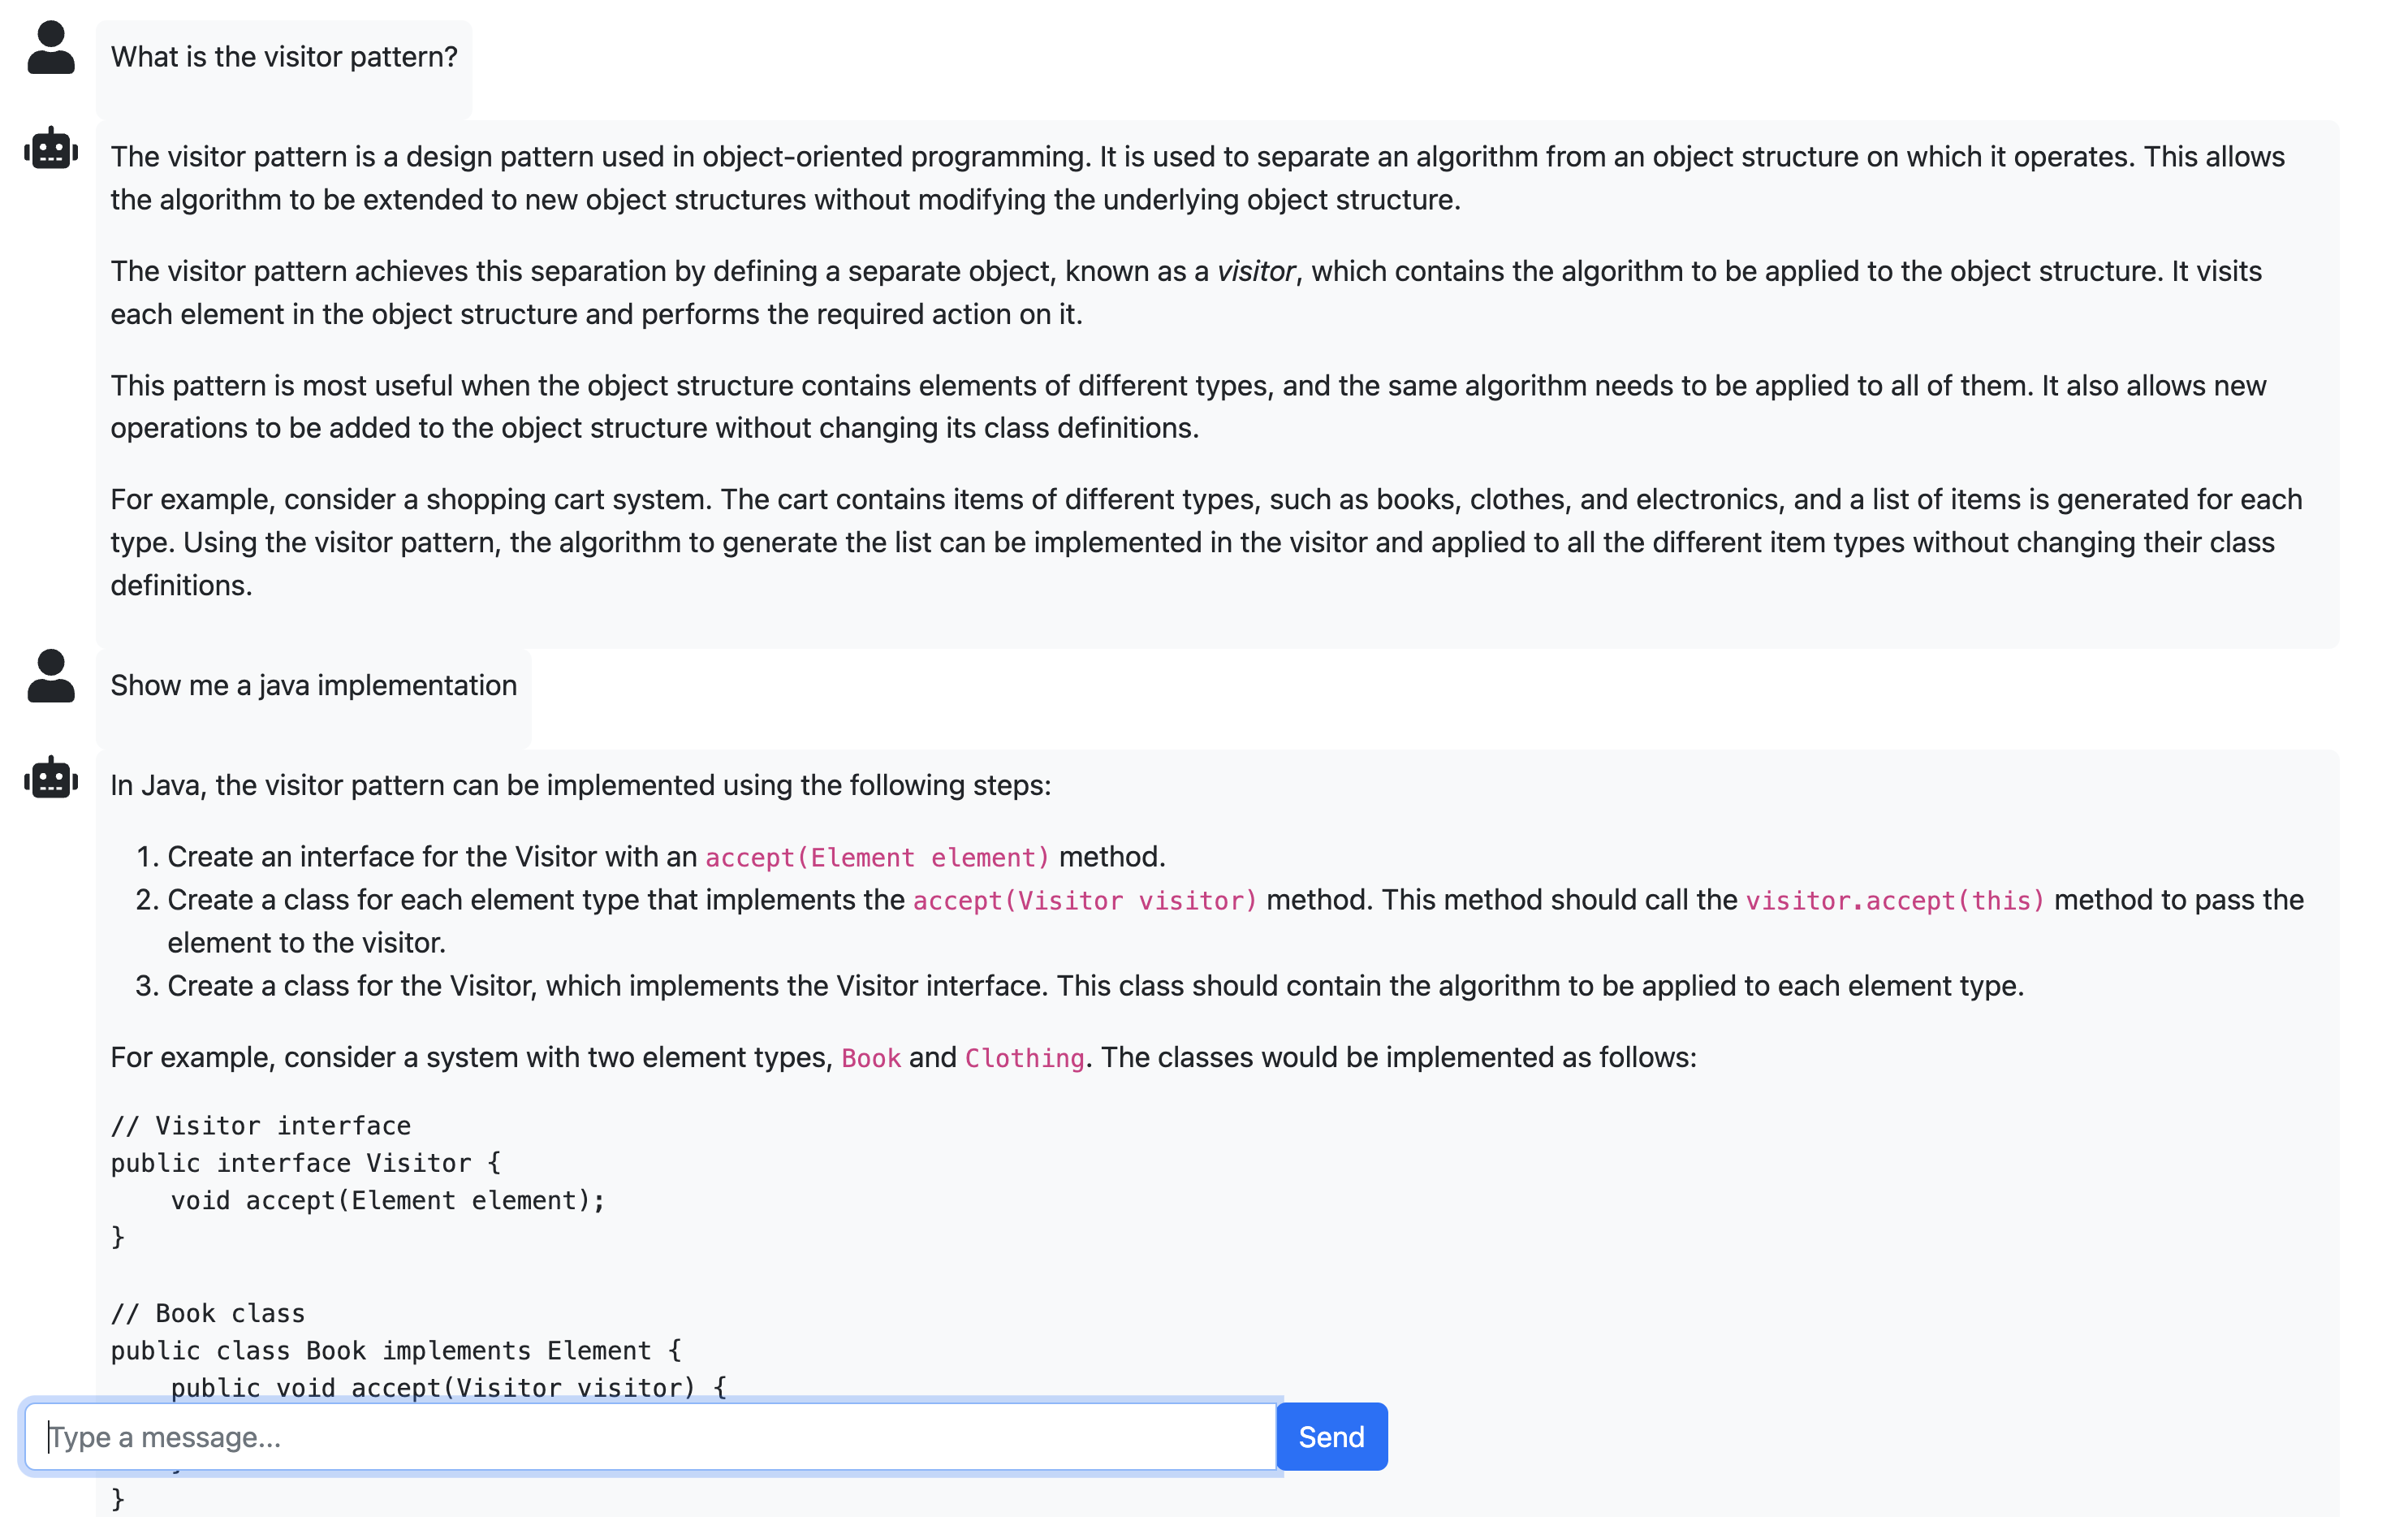This screenshot has width=2408, height=1517.
Task: Click the Visitor interface code block
Action: [350, 1180]
